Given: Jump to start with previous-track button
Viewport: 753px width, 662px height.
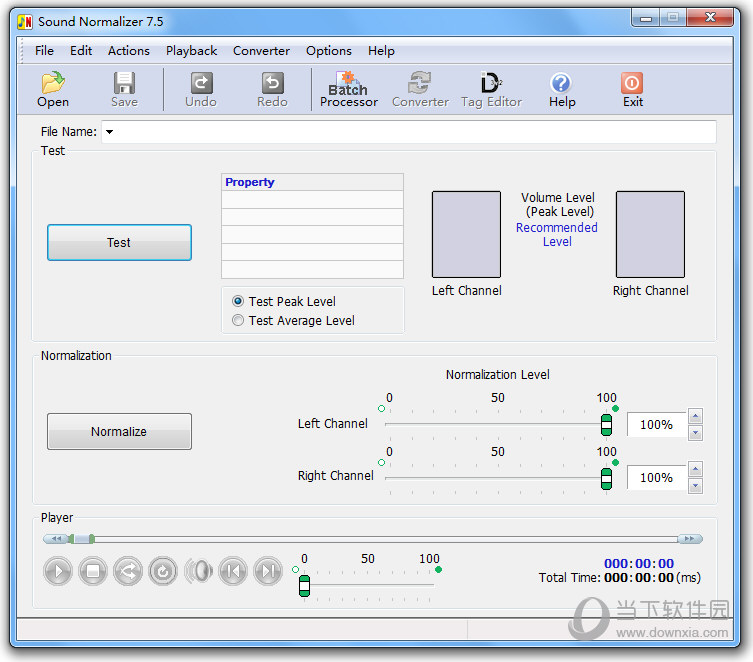Looking at the screenshot, I should pos(233,571).
